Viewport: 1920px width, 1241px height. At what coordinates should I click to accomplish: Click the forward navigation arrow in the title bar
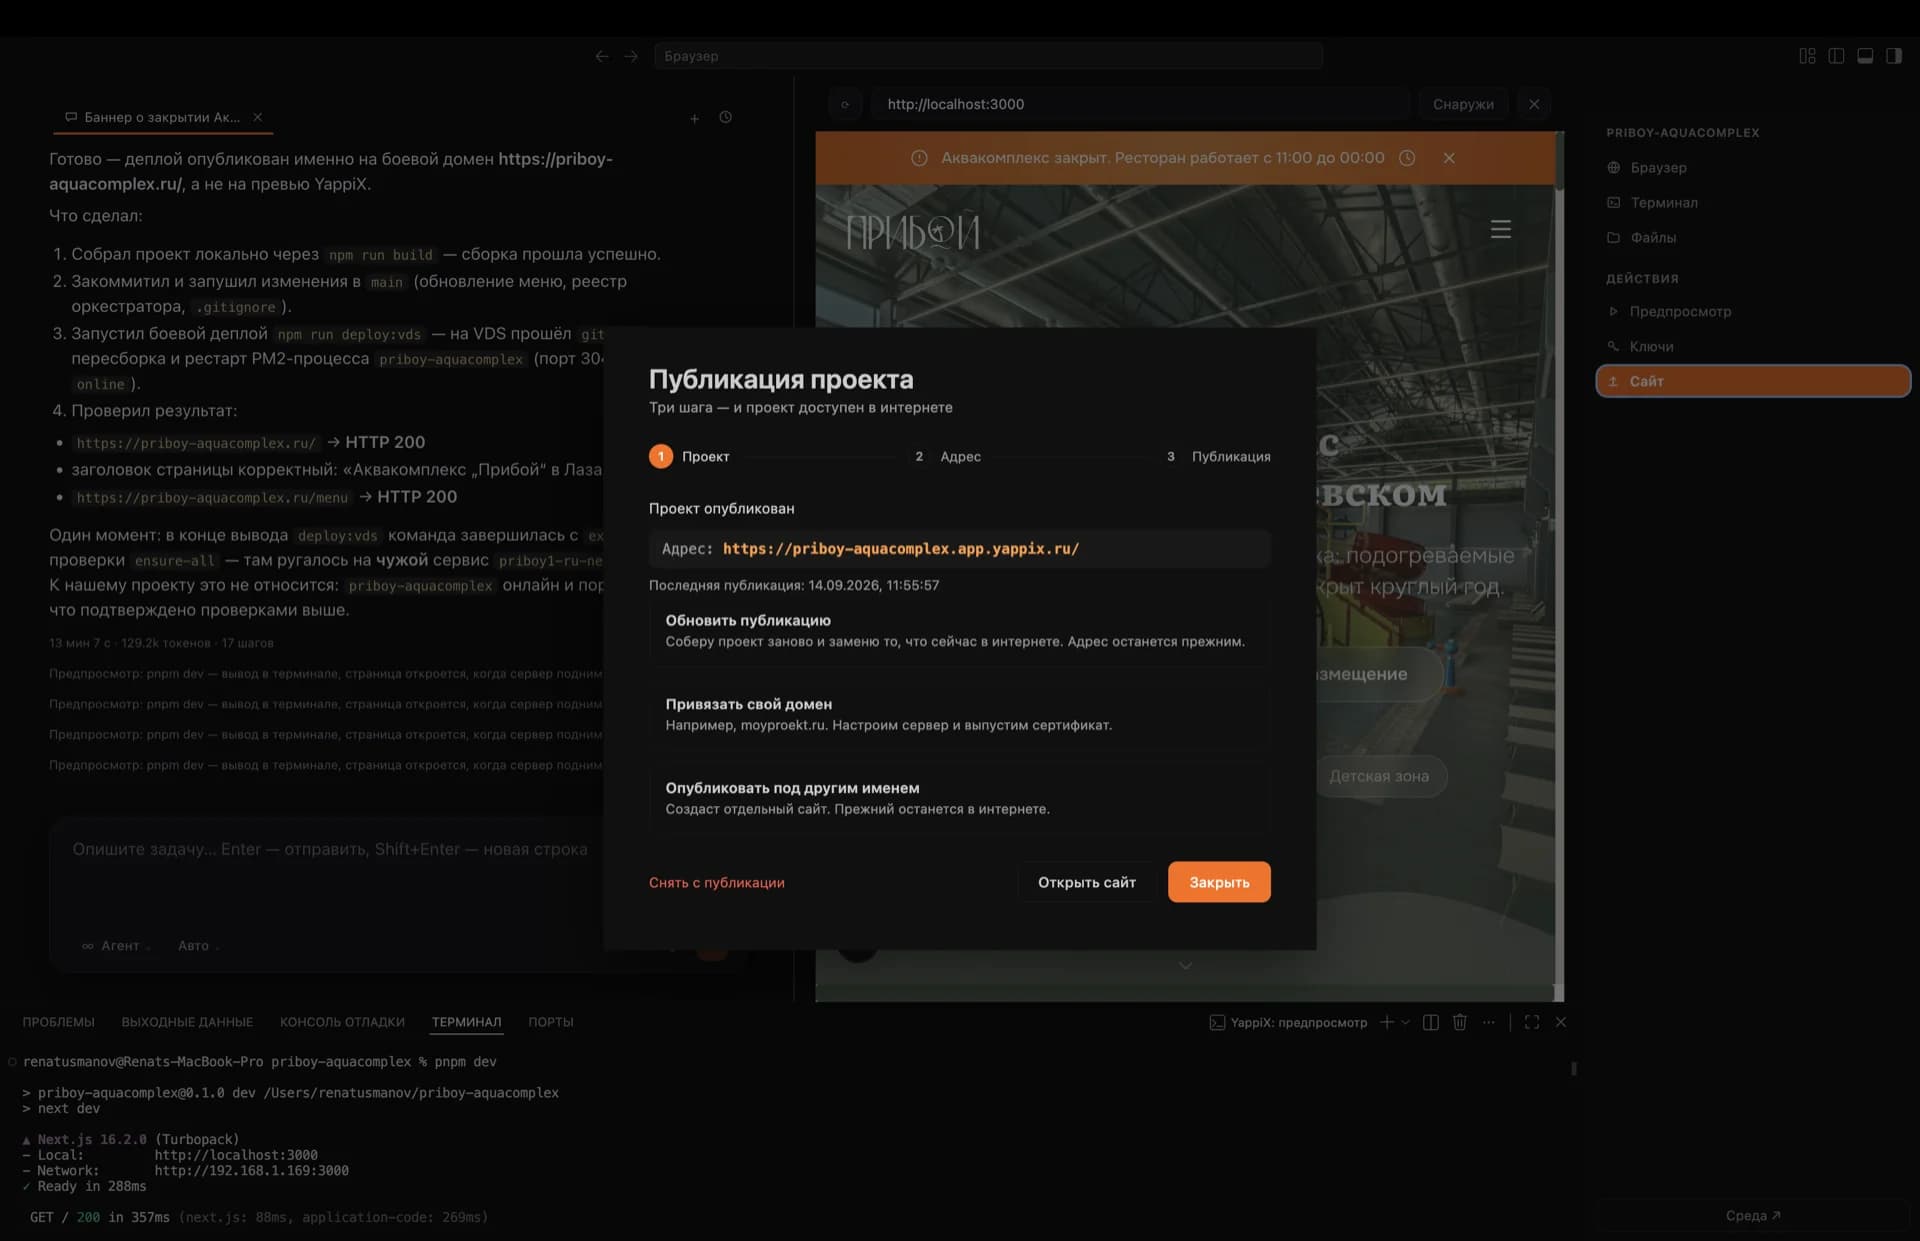(x=631, y=56)
